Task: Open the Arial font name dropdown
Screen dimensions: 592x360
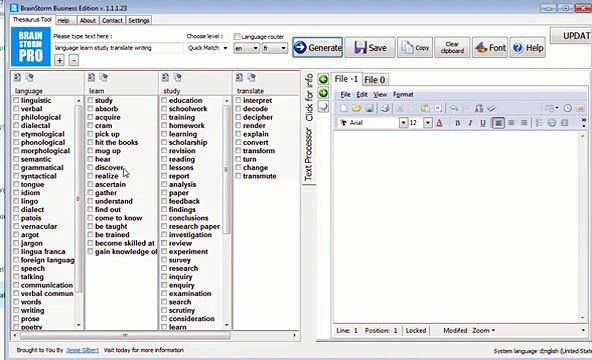Action: pyautogui.click(x=403, y=123)
